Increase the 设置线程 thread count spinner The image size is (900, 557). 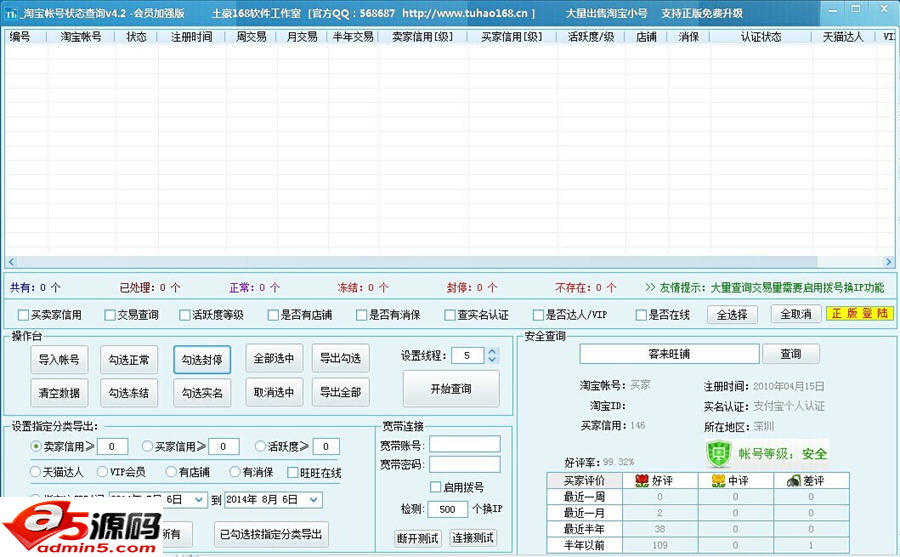click(x=493, y=351)
